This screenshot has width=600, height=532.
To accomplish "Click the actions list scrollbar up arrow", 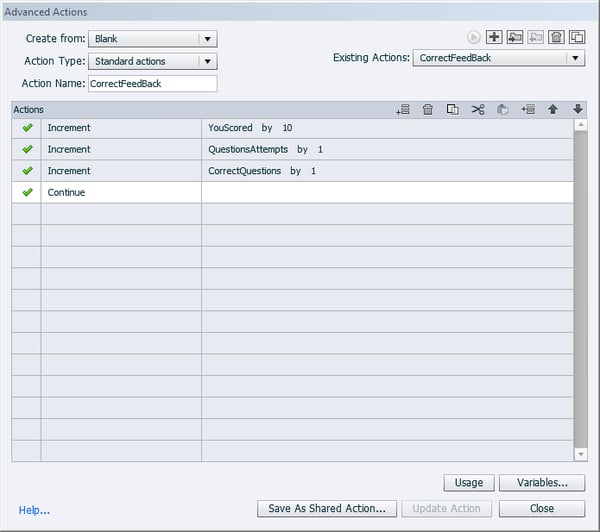I will 580,125.
